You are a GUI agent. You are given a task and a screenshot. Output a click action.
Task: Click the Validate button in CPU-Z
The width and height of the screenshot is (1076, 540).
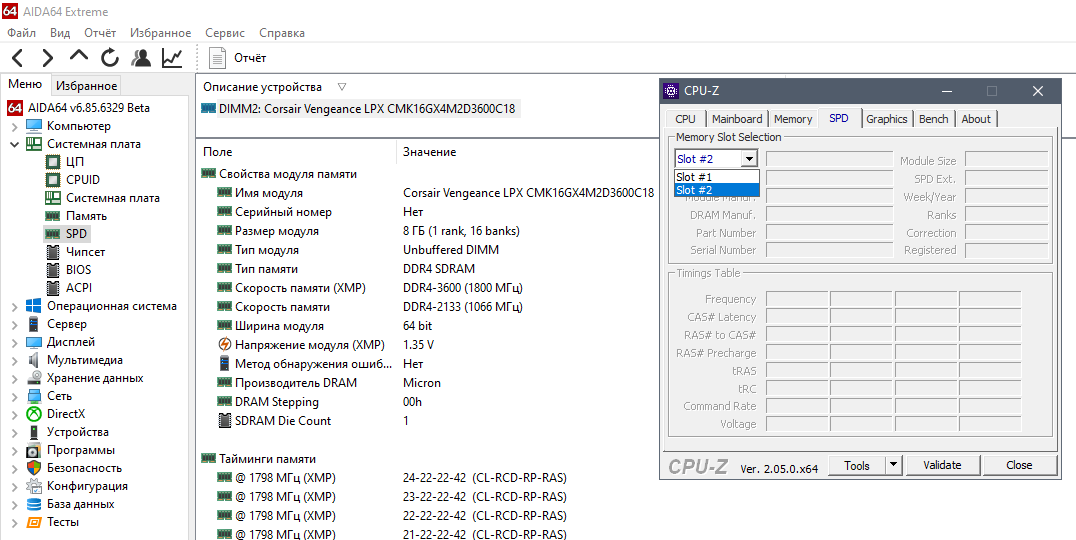point(942,465)
